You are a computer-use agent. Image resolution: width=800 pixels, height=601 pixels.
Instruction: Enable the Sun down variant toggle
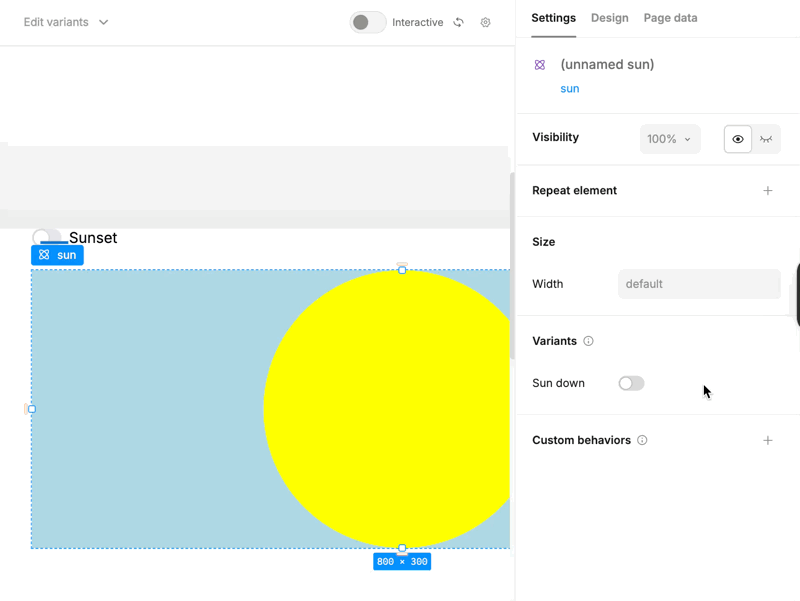click(x=631, y=383)
